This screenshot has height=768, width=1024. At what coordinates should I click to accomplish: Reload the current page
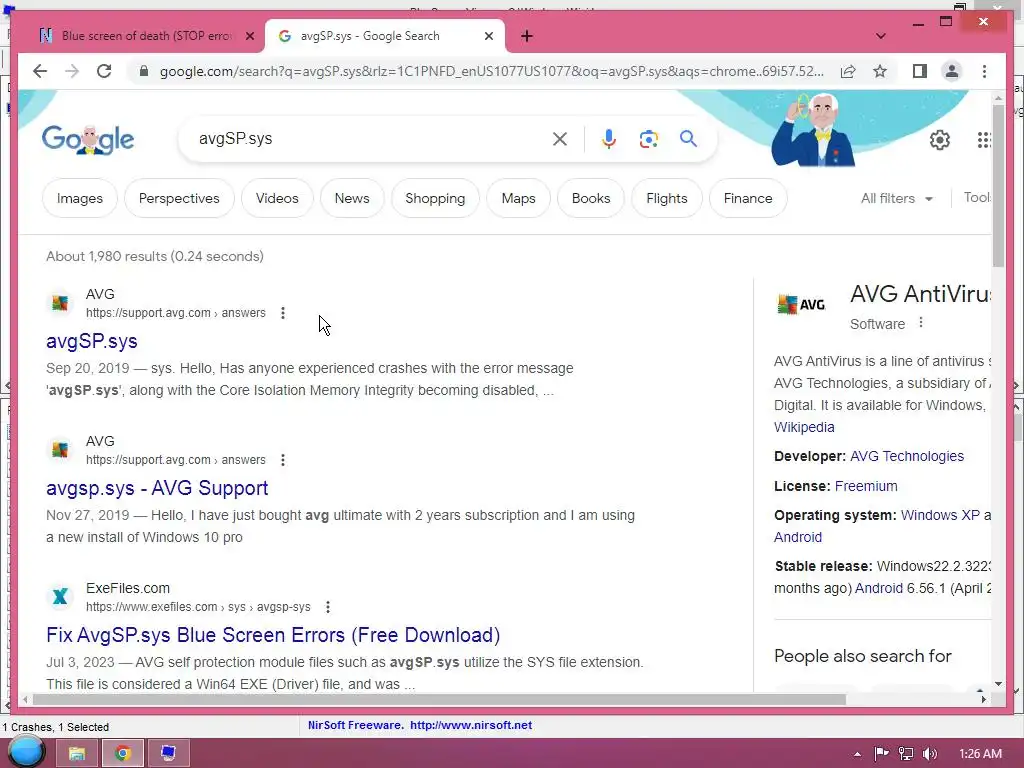click(x=104, y=71)
